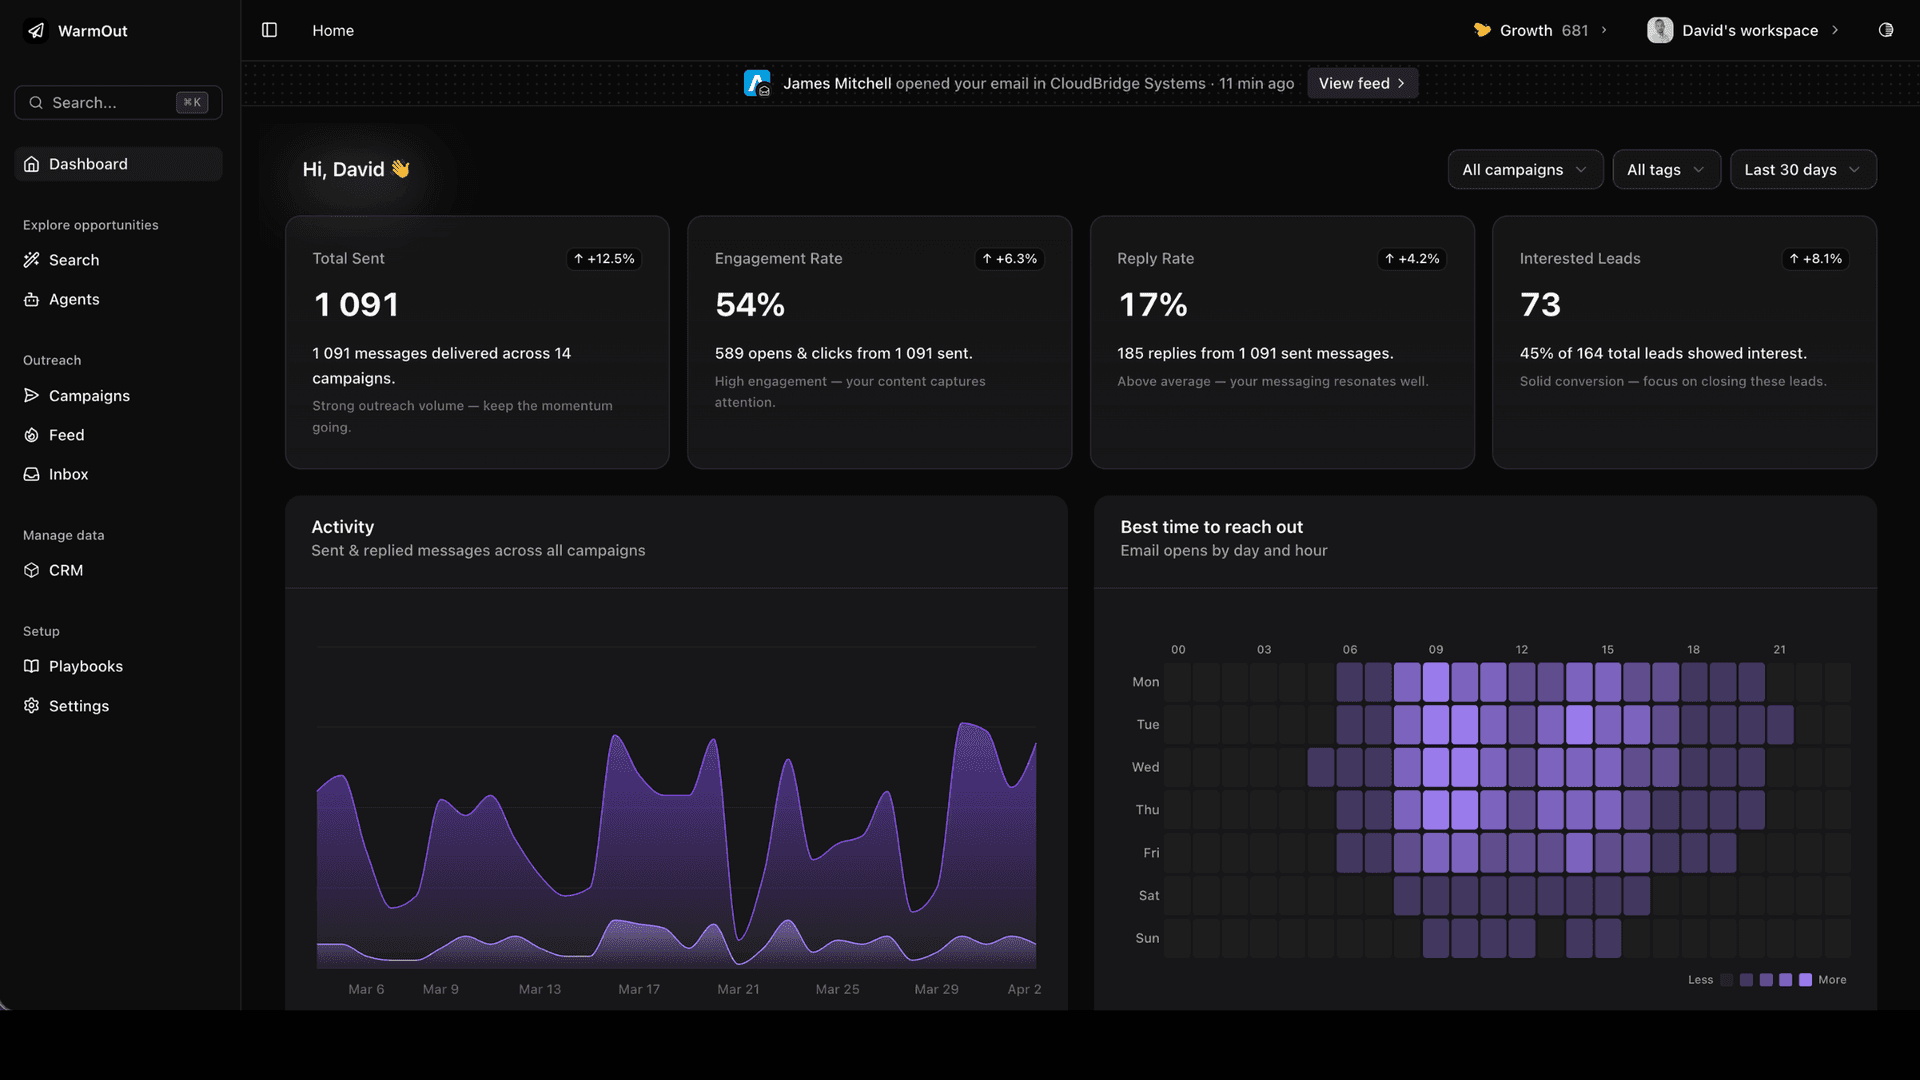Viewport: 1920px width, 1080px height.
Task: Open Playbooks under Setup
Action: click(x=85, y=666)
